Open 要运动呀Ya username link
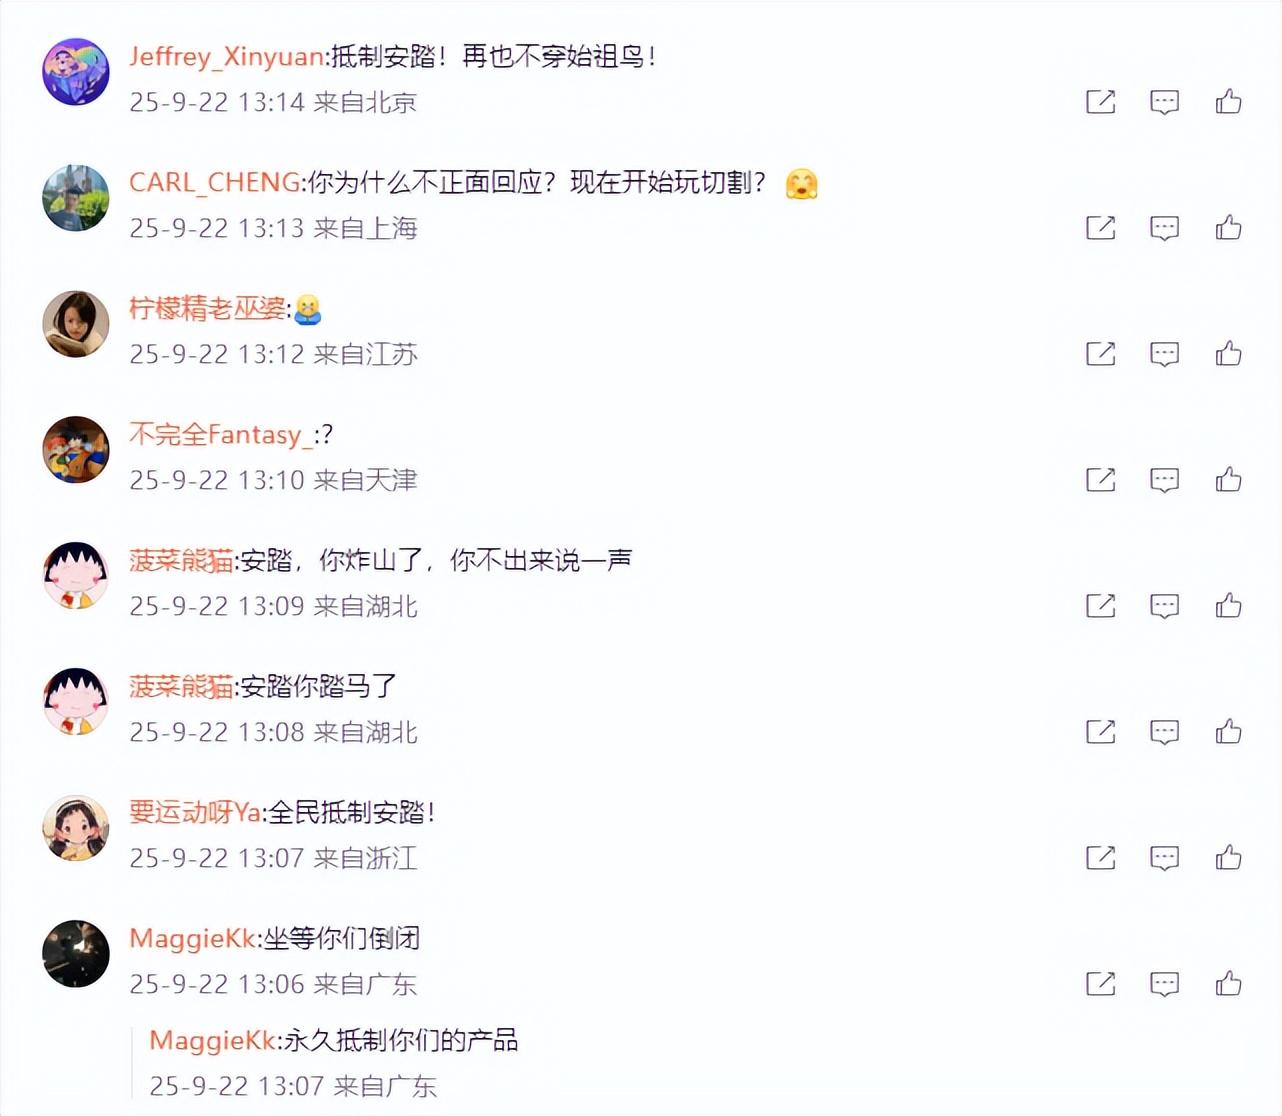Screen dimensions: 1282x1116 (x=195, y=812)
